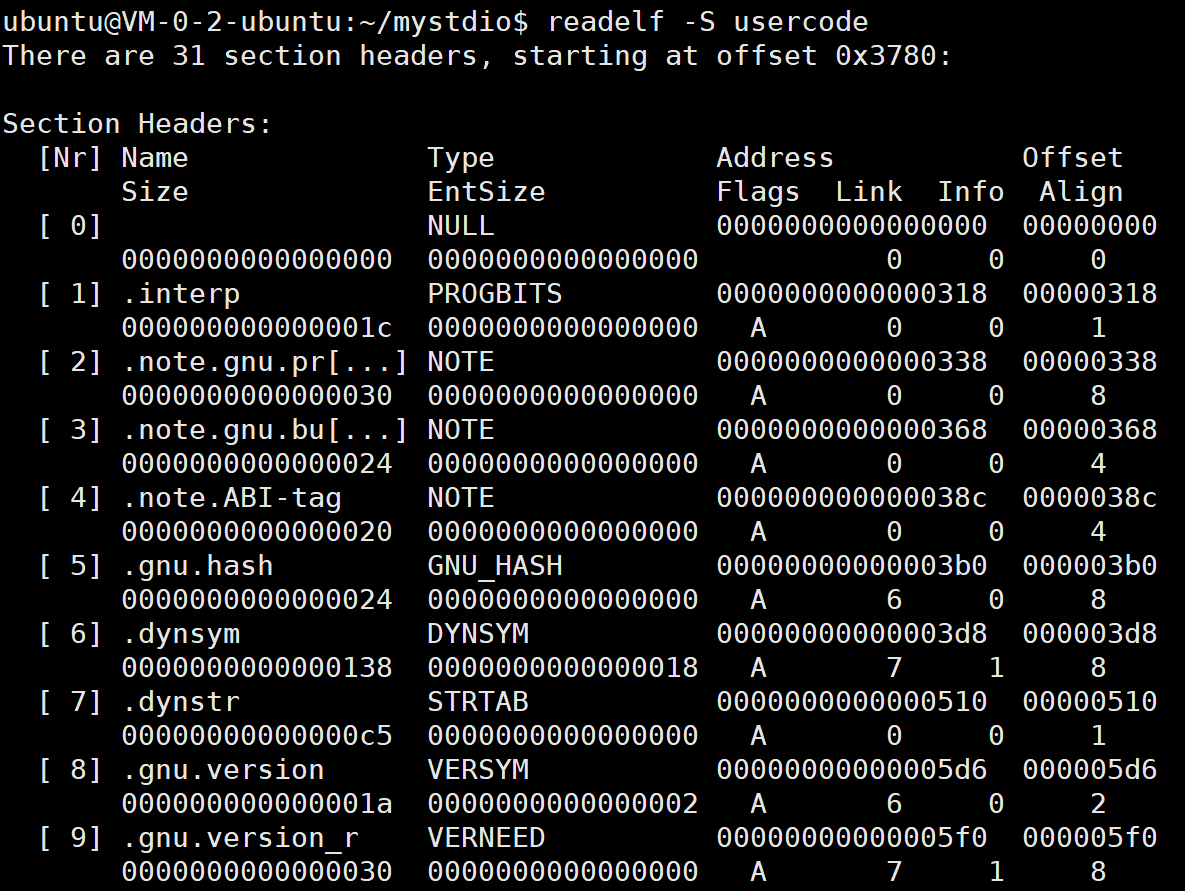The width and height of the screenshot is (1185, 891).
Task: Click the Link value '7' on .dynsym row
Action: [x=894, y=667]
